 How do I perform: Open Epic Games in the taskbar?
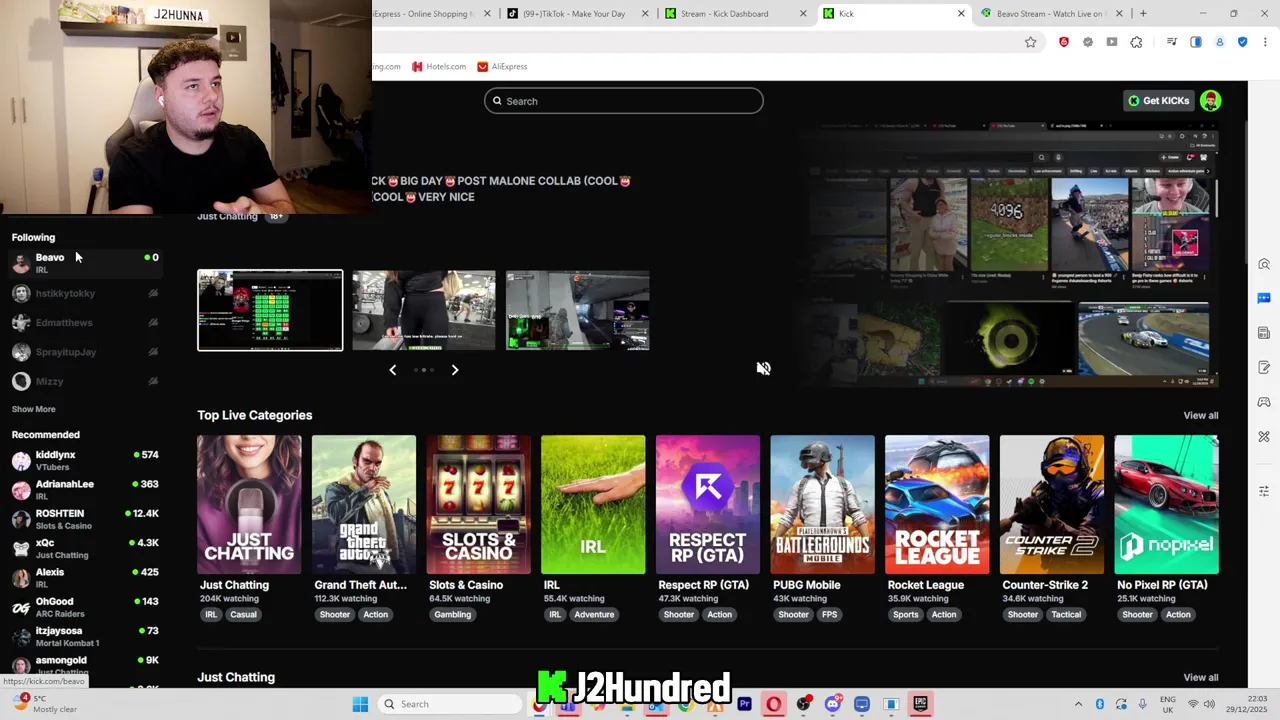[x=920, y=704]
